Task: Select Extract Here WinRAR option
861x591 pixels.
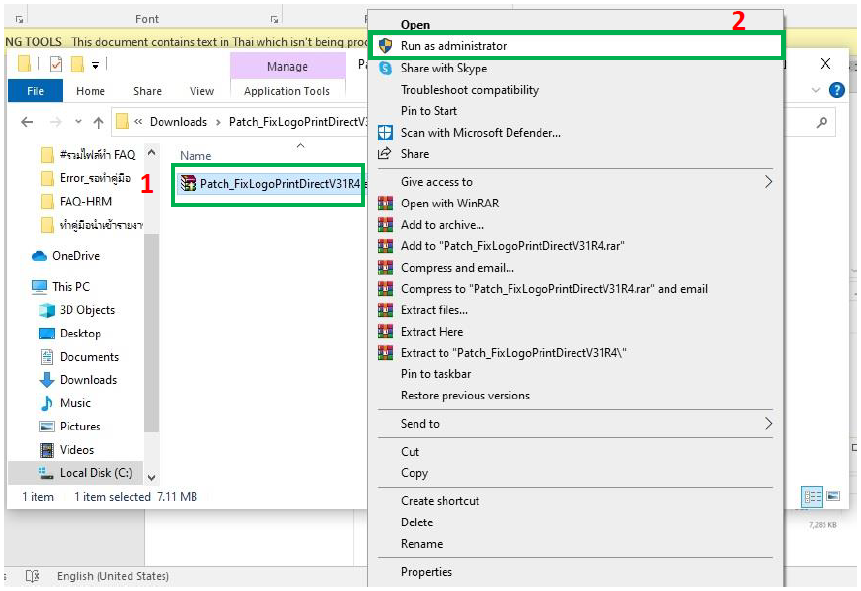Action: tap(431, 331)
